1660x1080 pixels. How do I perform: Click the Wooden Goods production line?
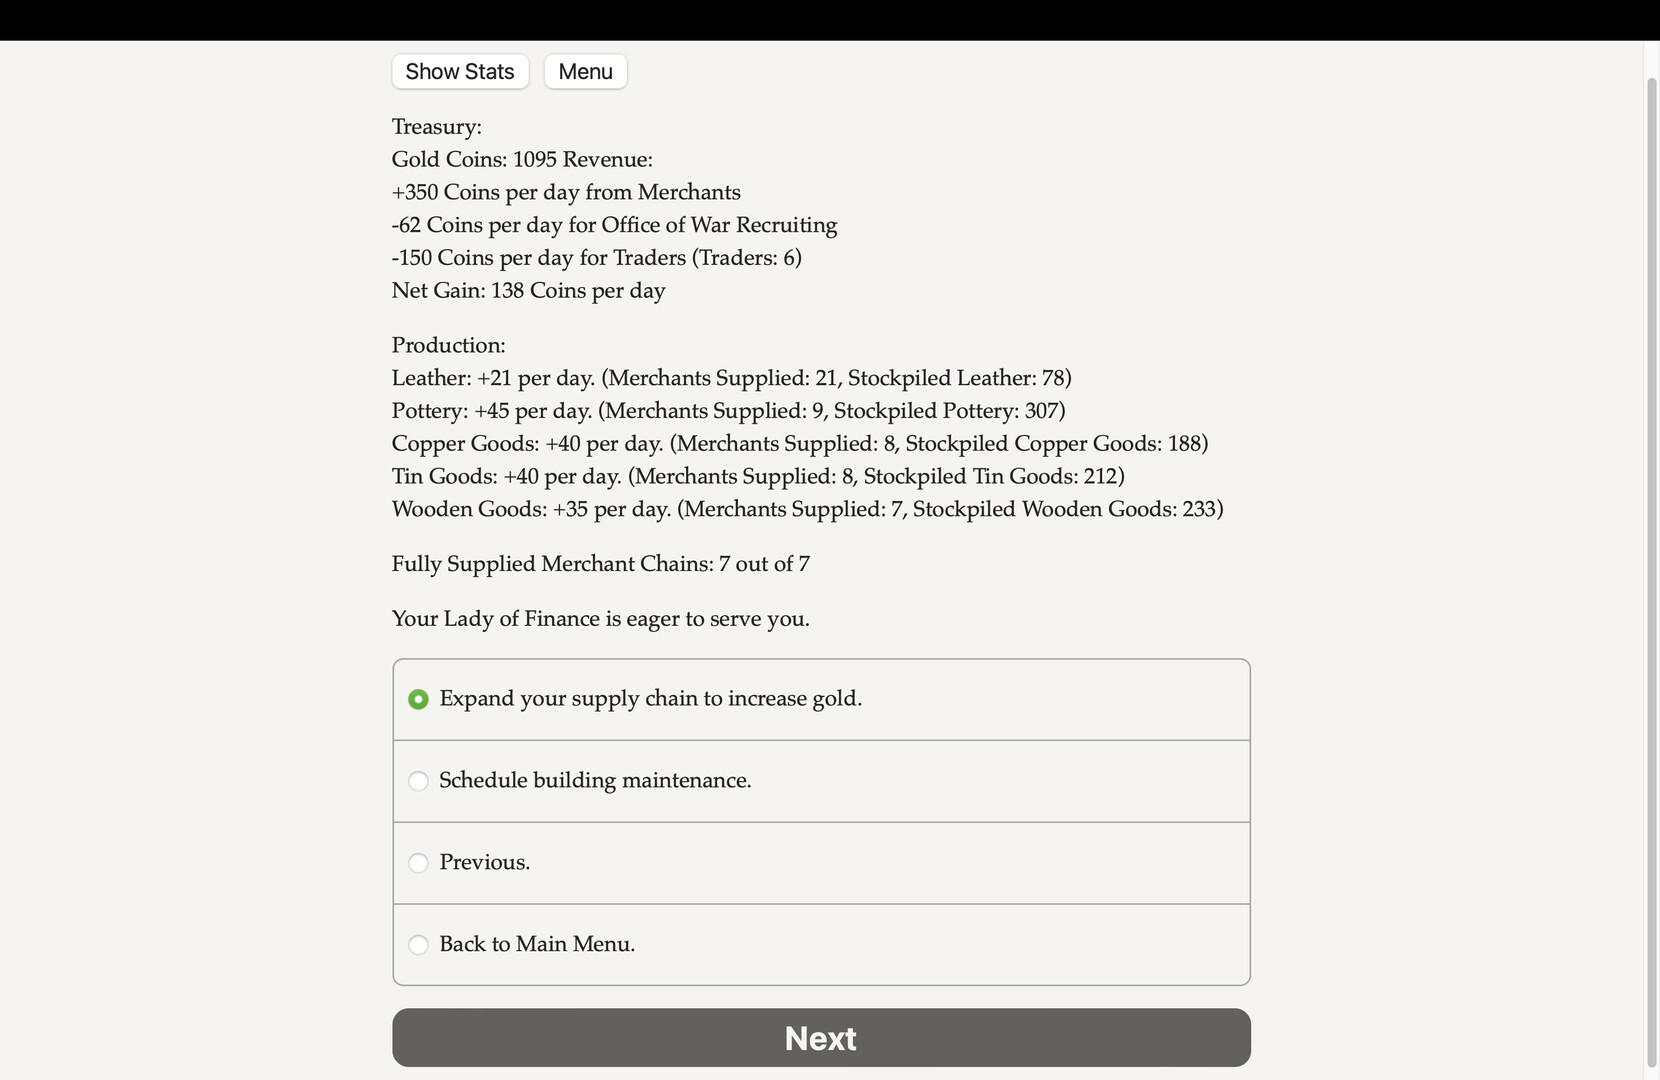[x=807, y=510]
